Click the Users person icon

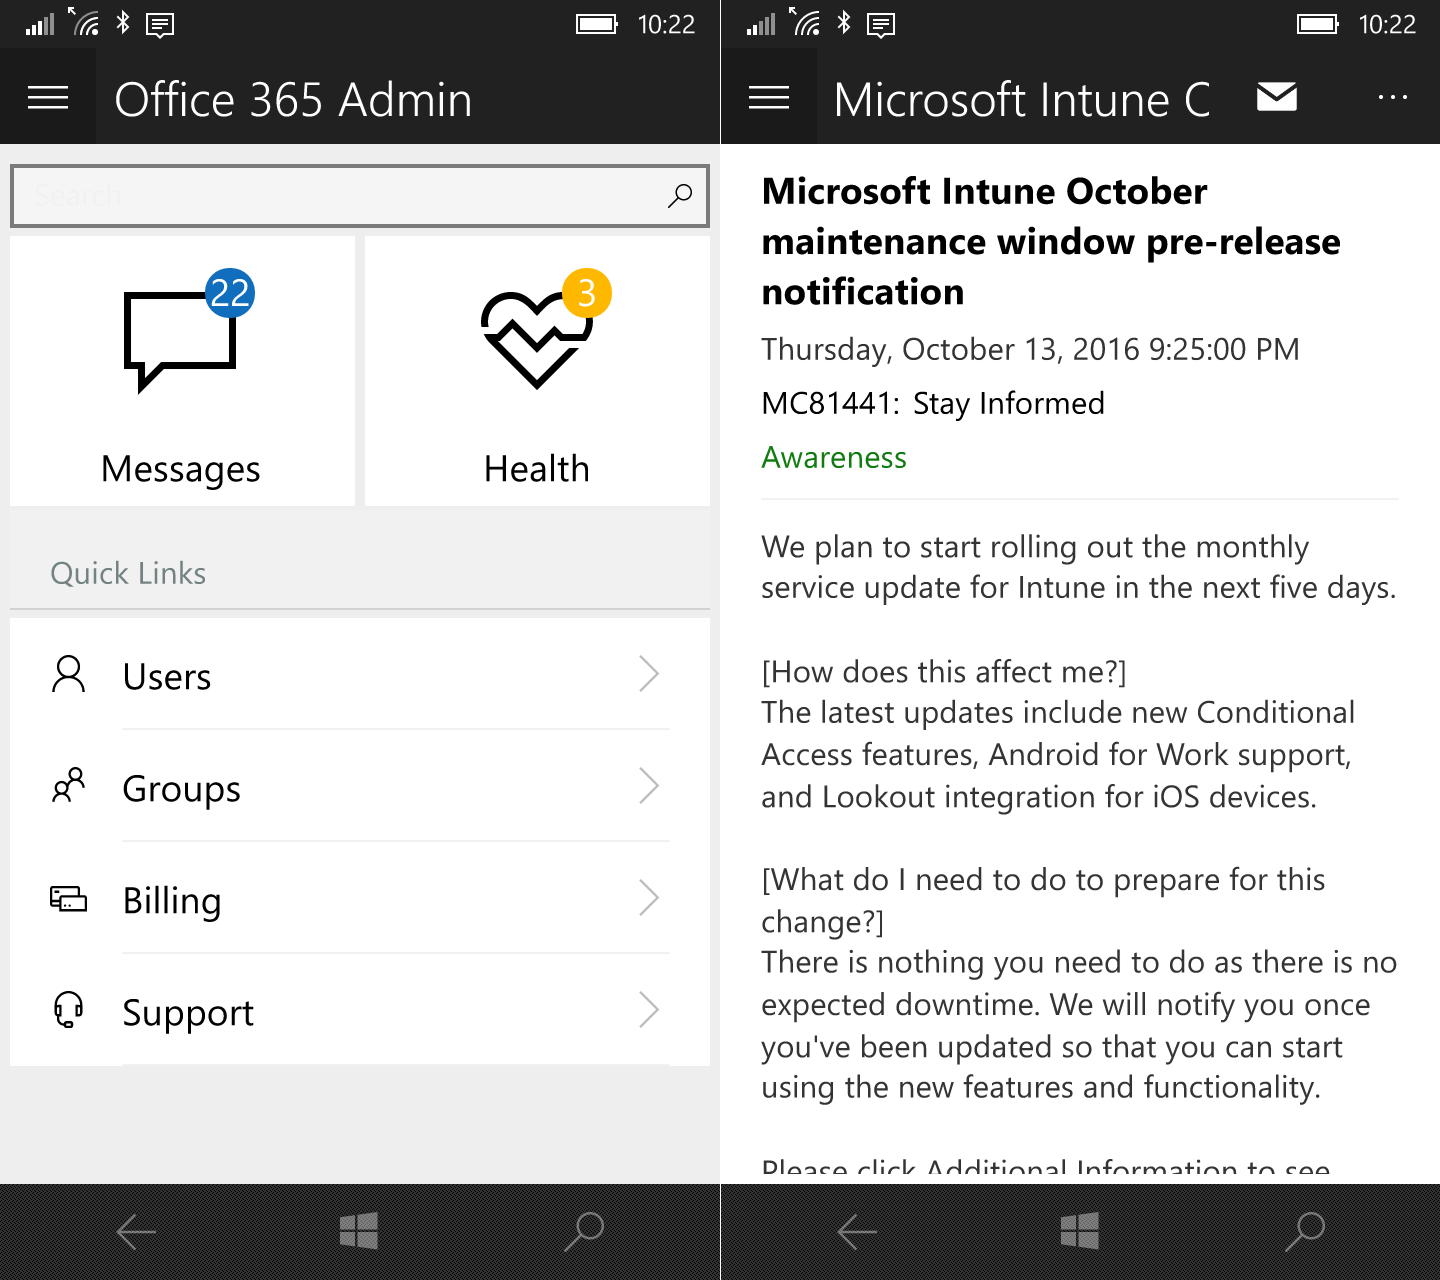(68, 674)
